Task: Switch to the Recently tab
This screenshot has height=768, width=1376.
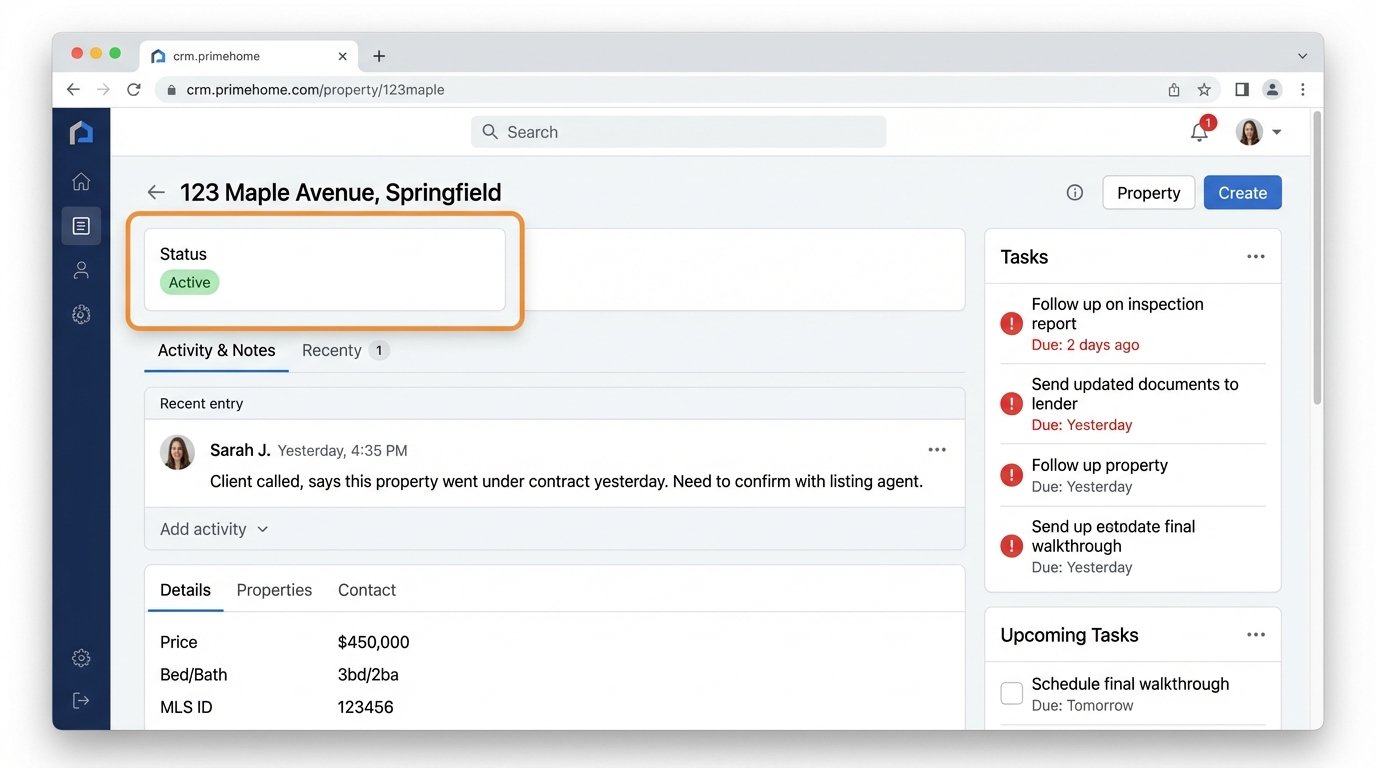Action: coord(331,350)
